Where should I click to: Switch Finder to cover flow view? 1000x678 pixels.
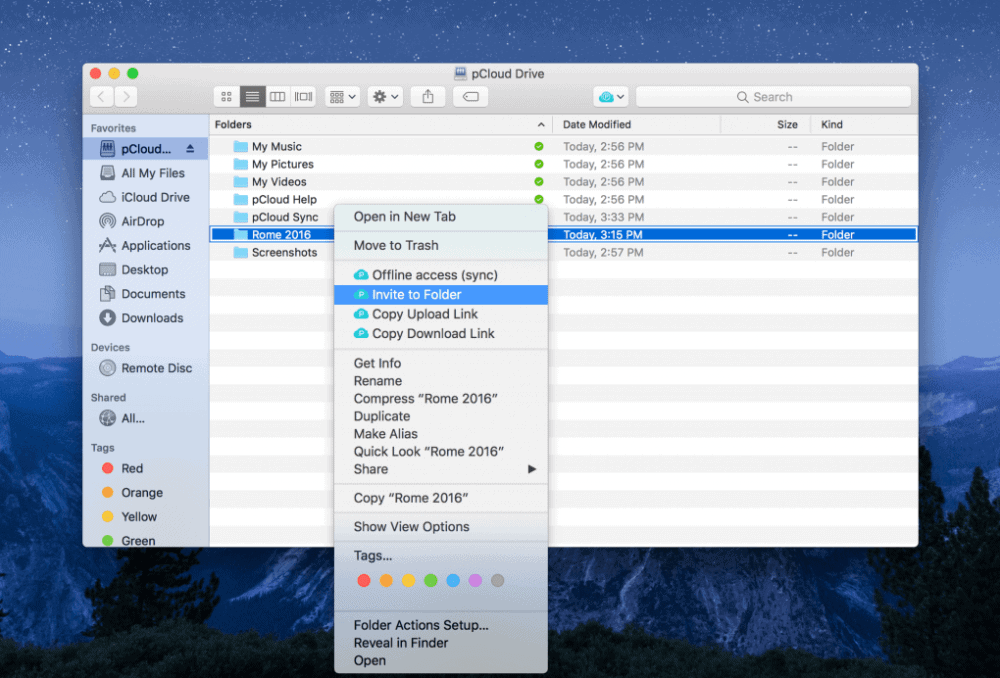(x=303, y=97)
